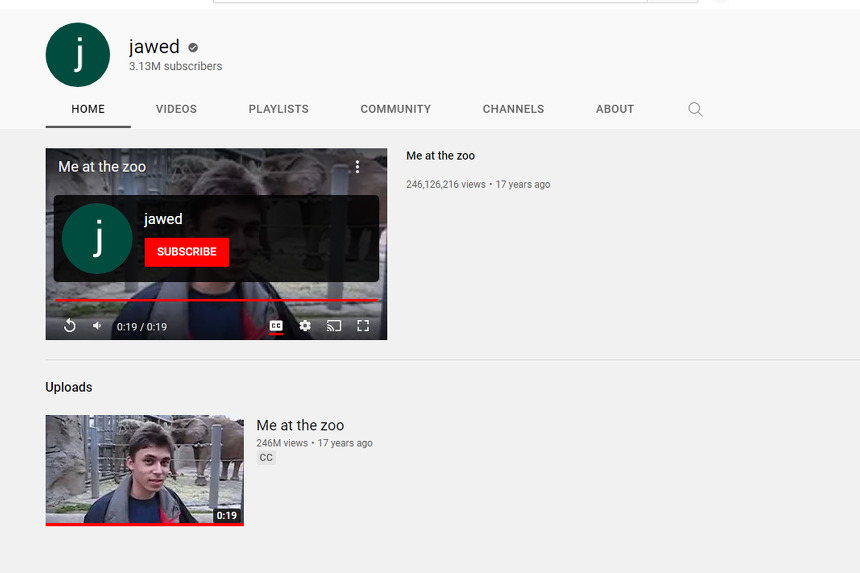Image resolution: width=860 pixels, height=573 pixels.
Task: Open the 'Me at the zoo' upload thumbnail
Action: pyautogui.click(x=145, y=470)
